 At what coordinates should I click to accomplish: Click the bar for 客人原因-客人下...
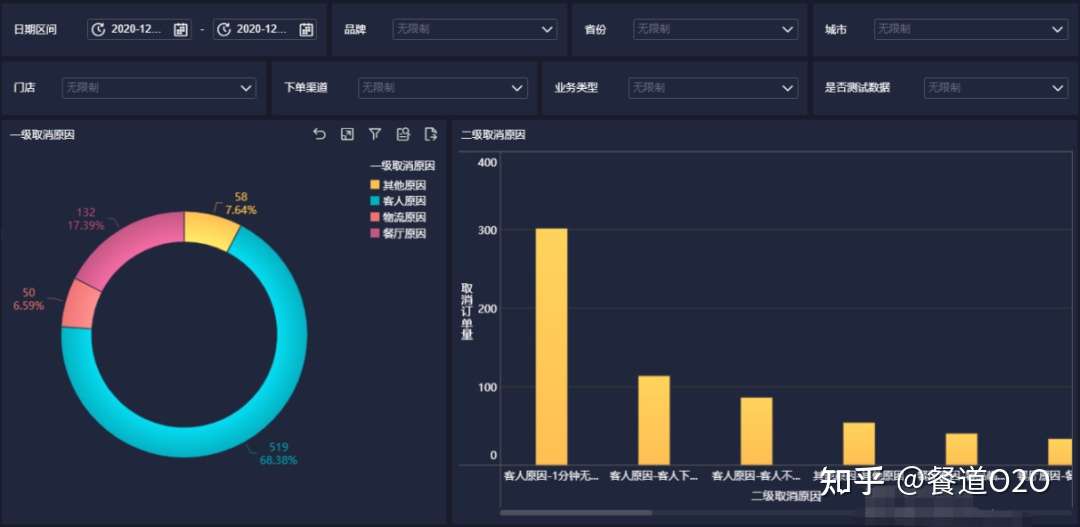pos(654,420)
